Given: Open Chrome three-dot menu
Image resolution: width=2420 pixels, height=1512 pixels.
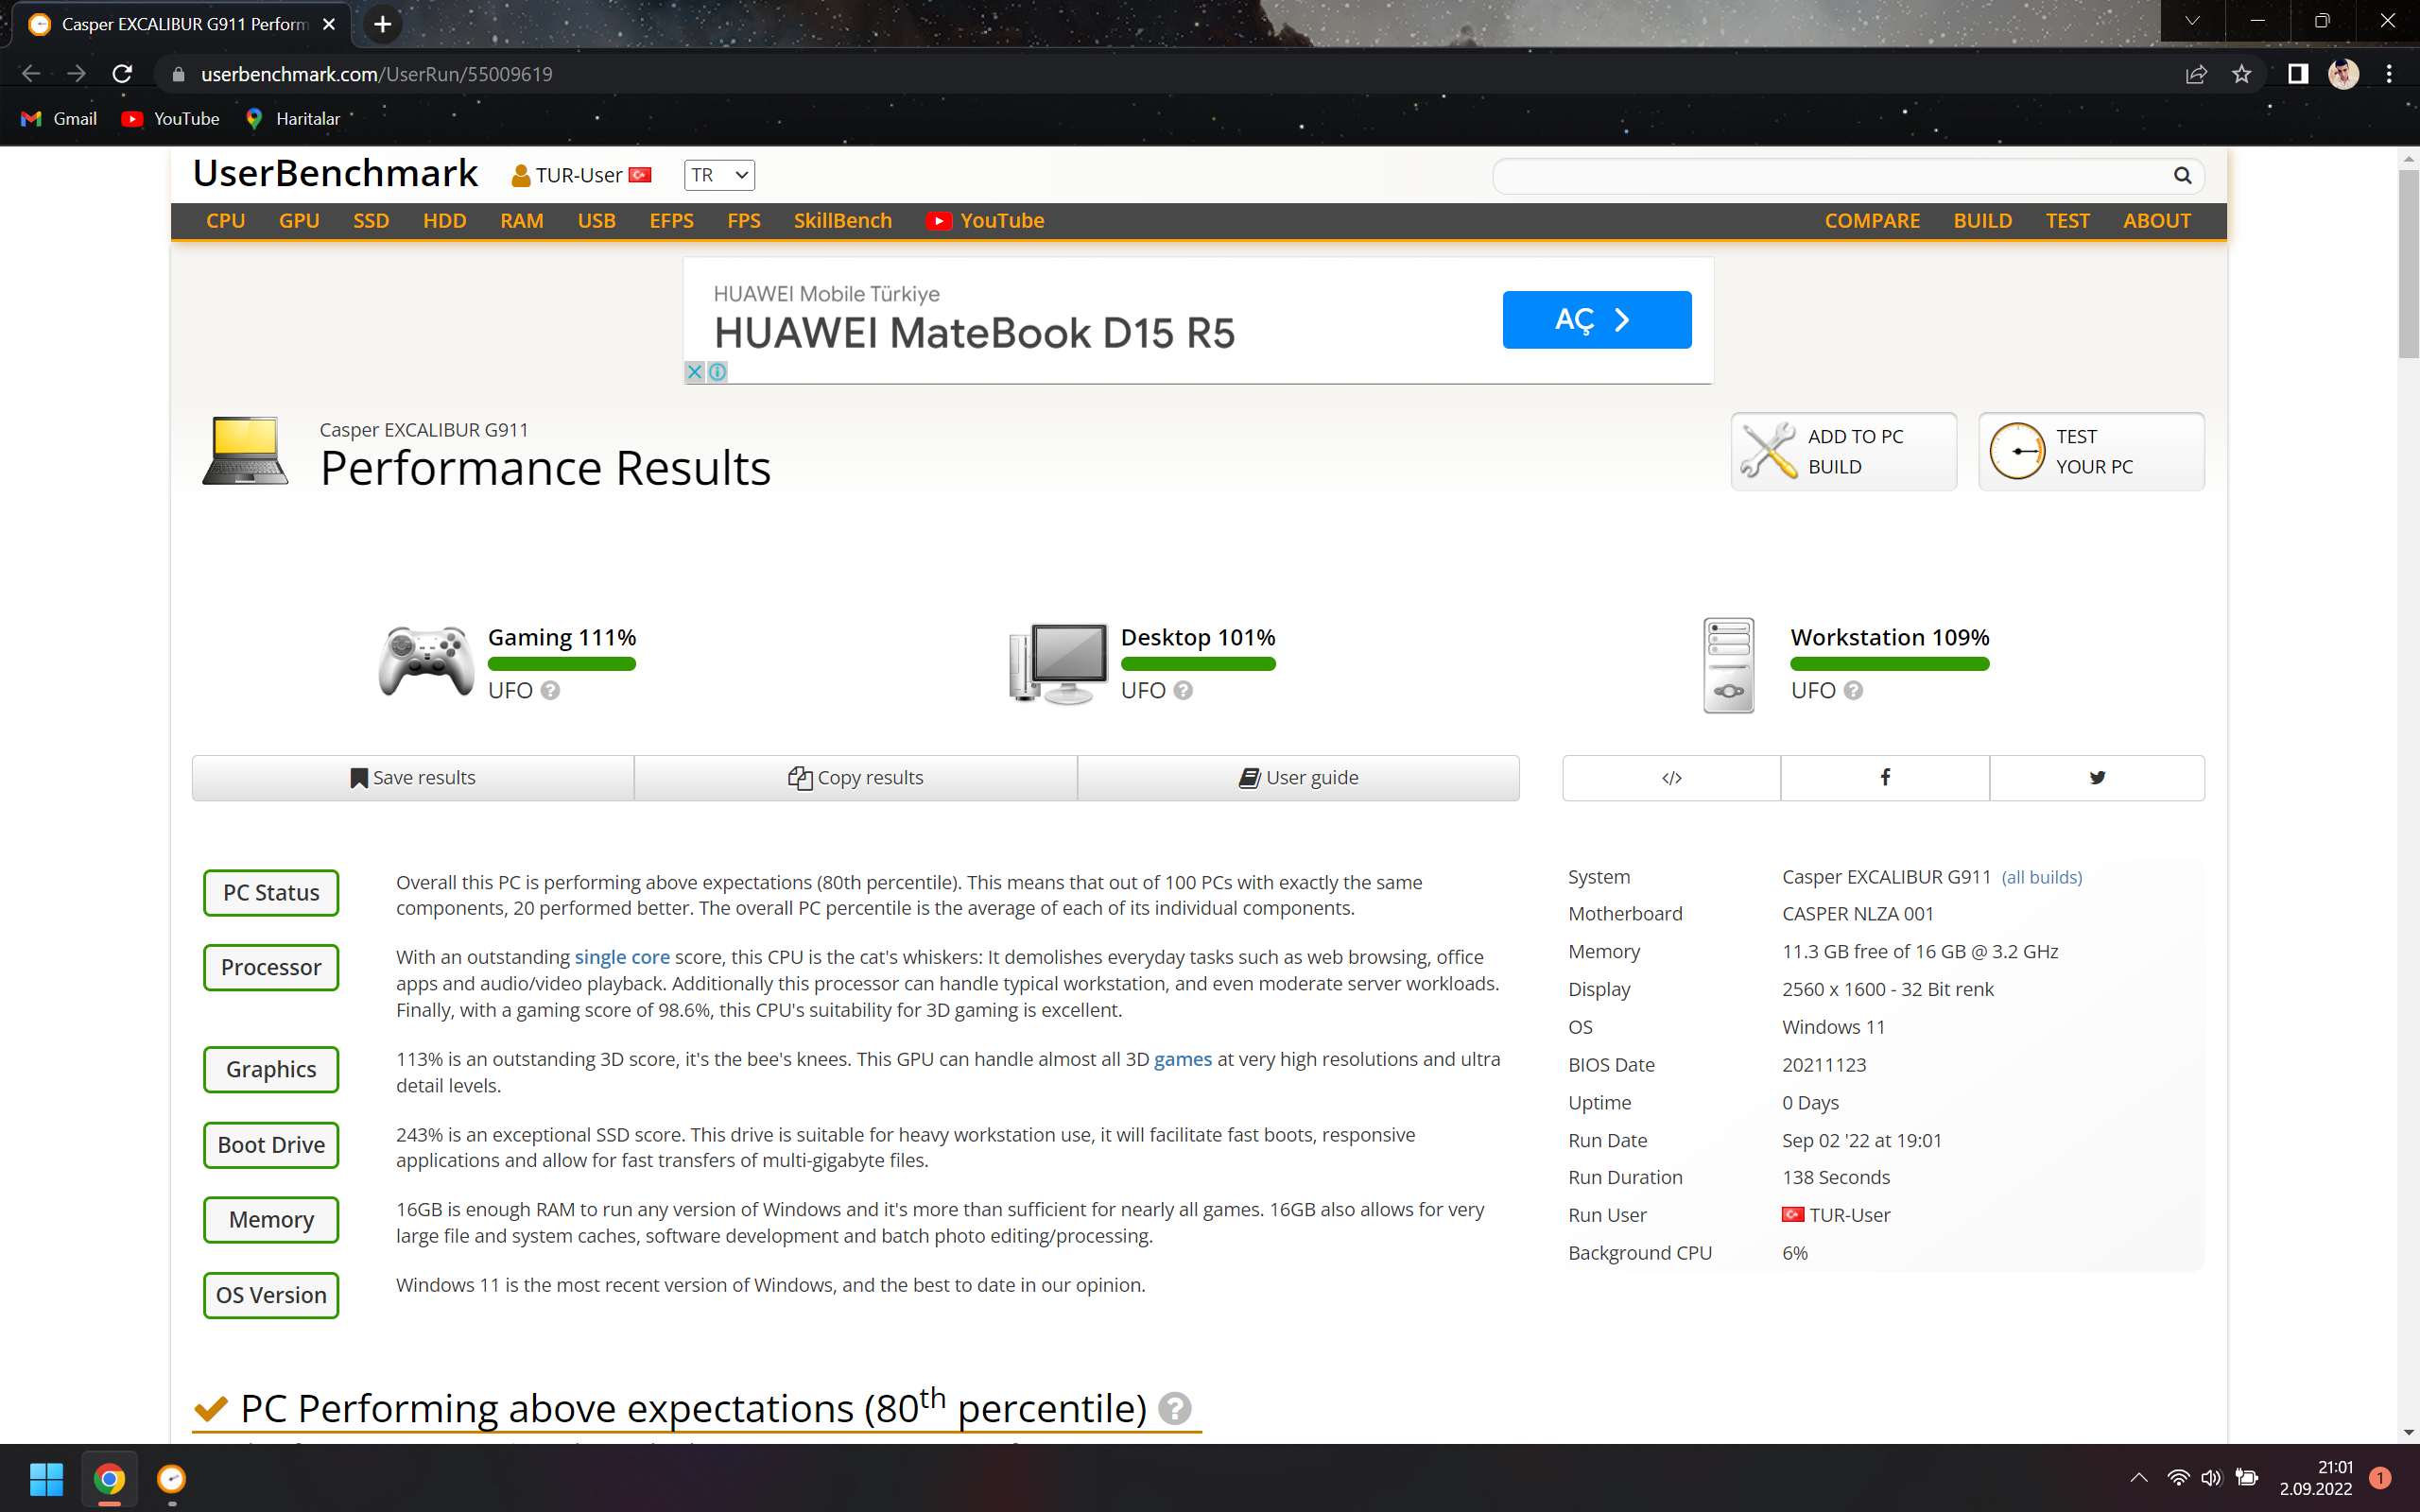Looking at the screenshot, I should pos(2389,74).
